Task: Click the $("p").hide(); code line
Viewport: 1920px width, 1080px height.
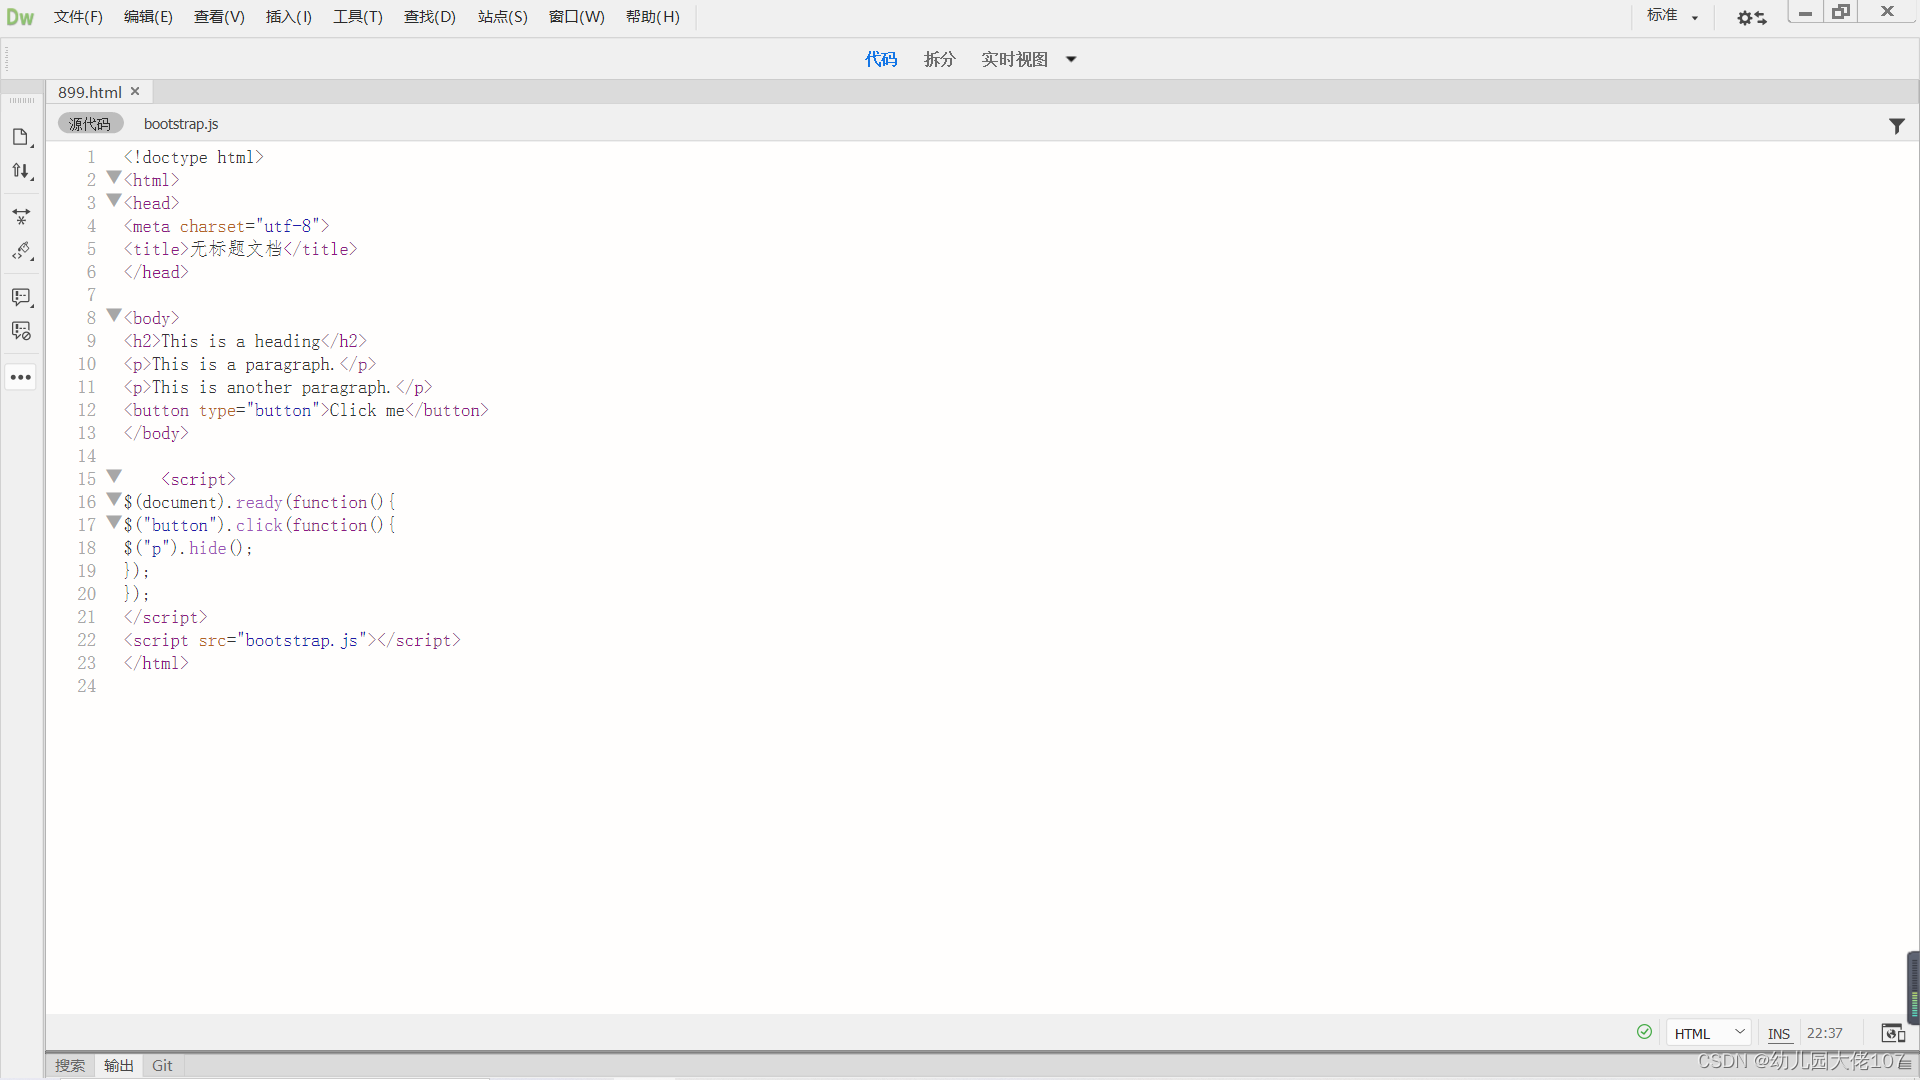Action: pos(188,548)
